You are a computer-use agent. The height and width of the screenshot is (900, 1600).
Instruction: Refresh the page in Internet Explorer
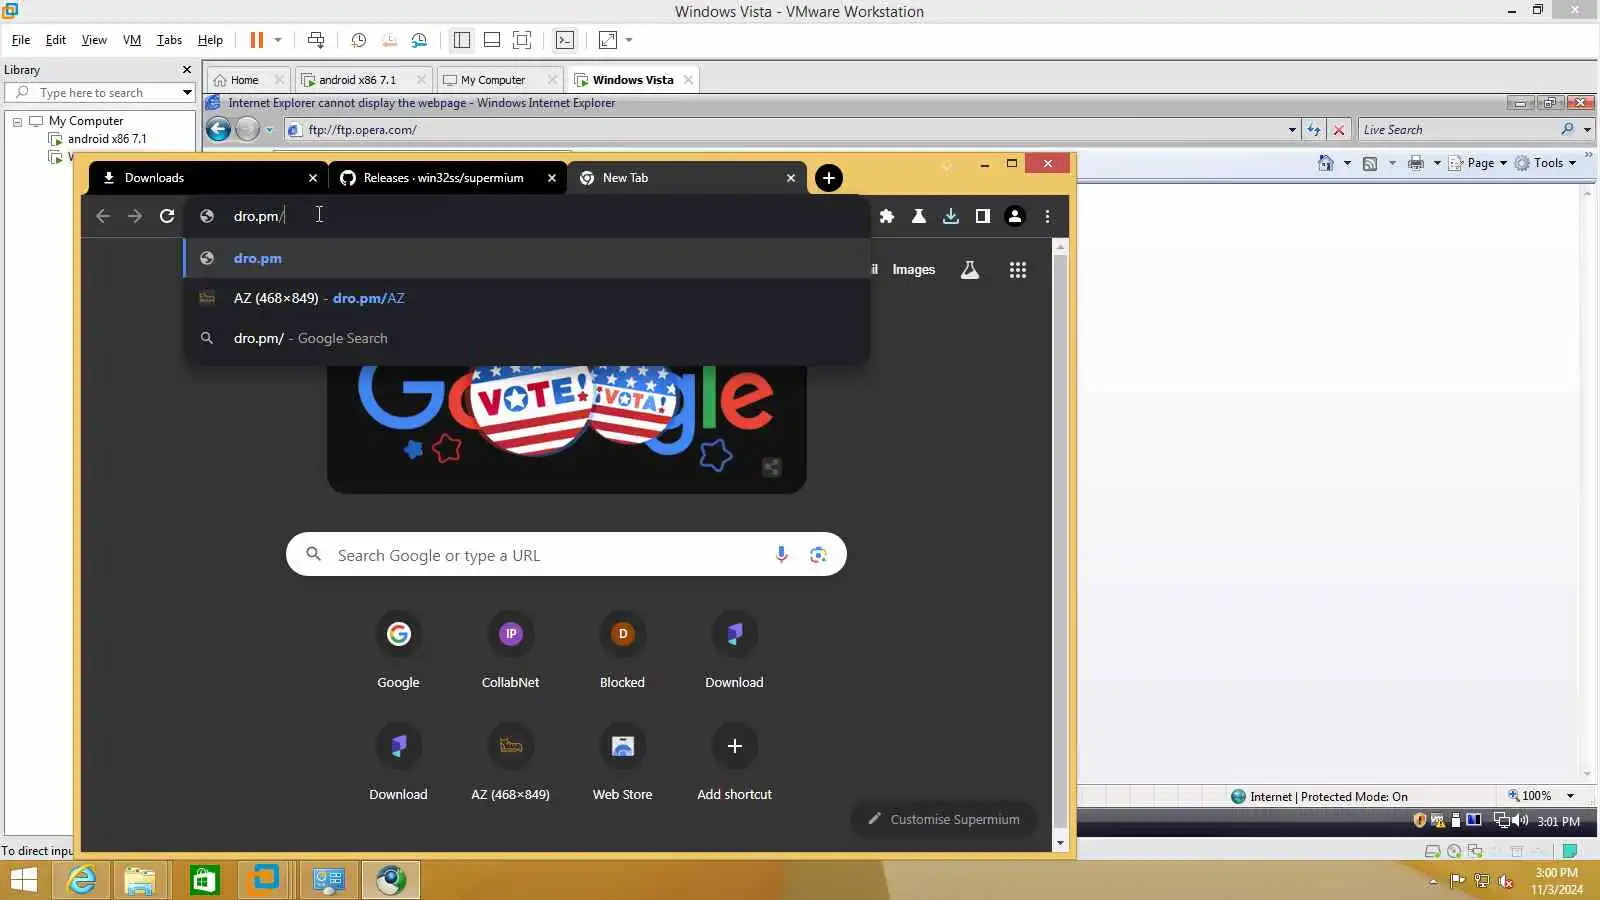tap(1313, 130)
